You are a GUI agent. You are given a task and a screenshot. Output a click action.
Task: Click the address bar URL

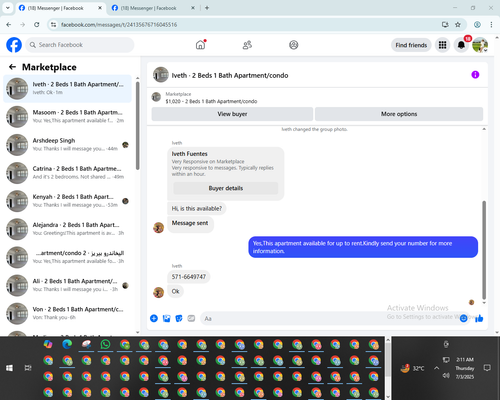click(x=119, y=25)
